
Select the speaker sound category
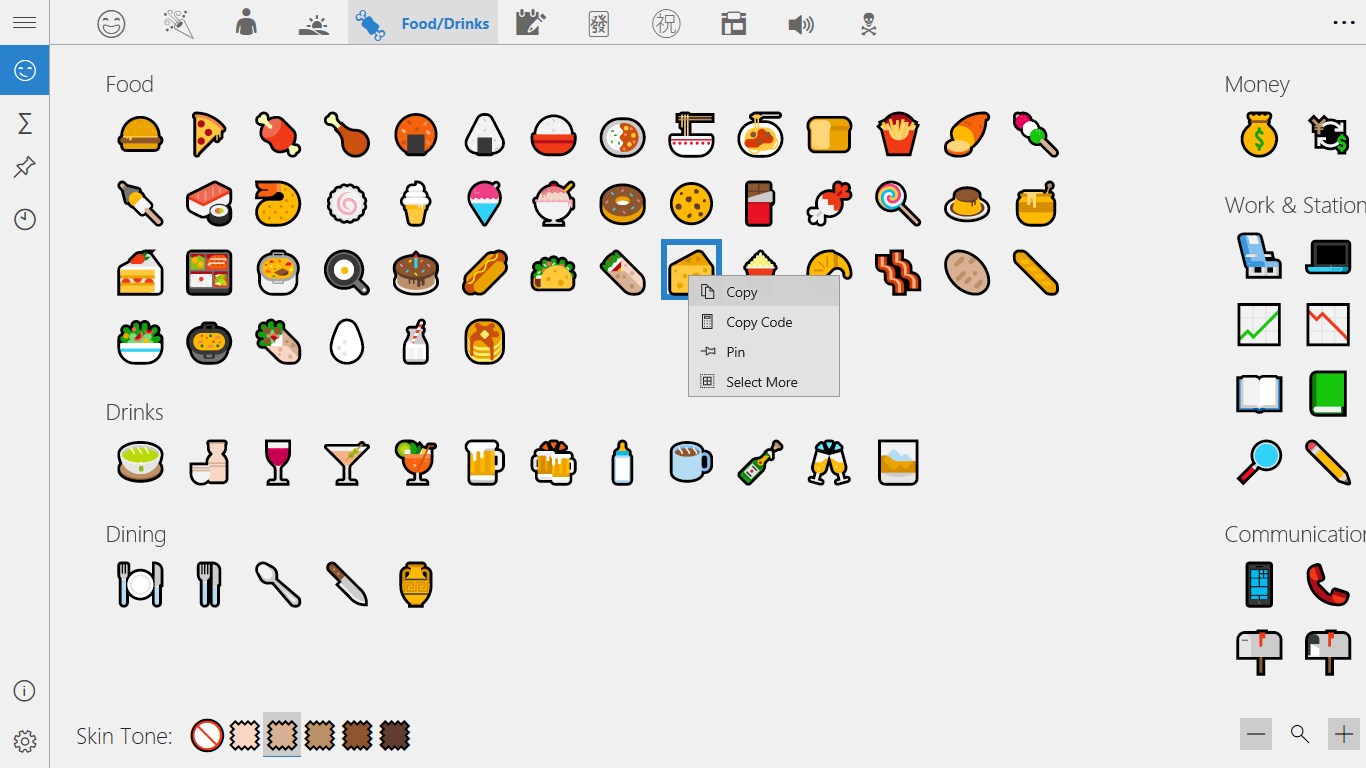801,22
